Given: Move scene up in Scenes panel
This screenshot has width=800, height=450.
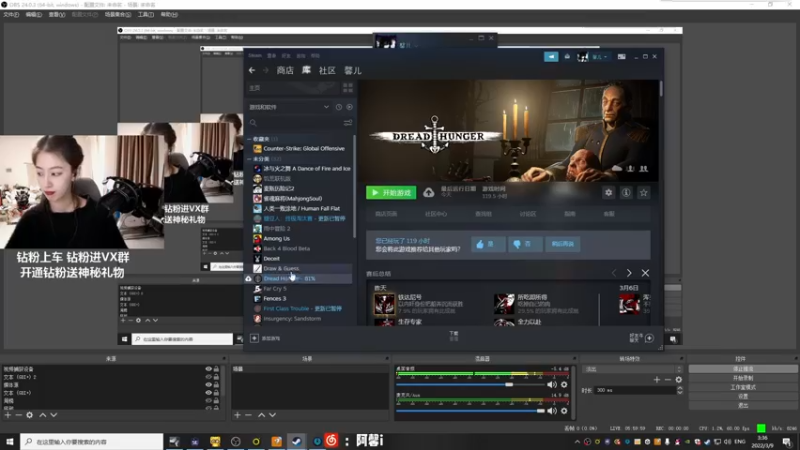Looking at the screenshot, I should pos(261,415).
